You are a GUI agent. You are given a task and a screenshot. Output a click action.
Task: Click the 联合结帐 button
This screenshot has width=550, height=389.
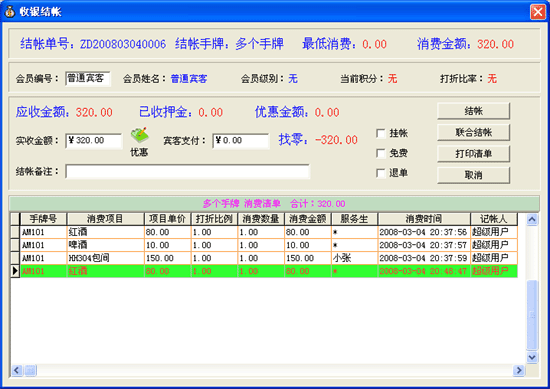[x=474, y=133]
